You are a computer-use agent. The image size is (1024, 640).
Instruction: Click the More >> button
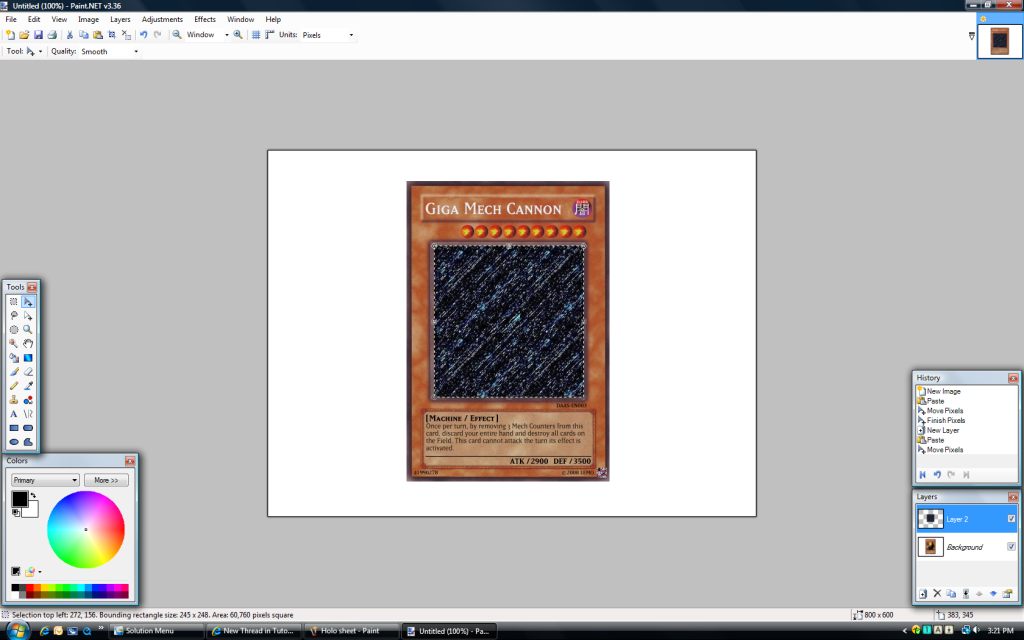click(106, 480)
